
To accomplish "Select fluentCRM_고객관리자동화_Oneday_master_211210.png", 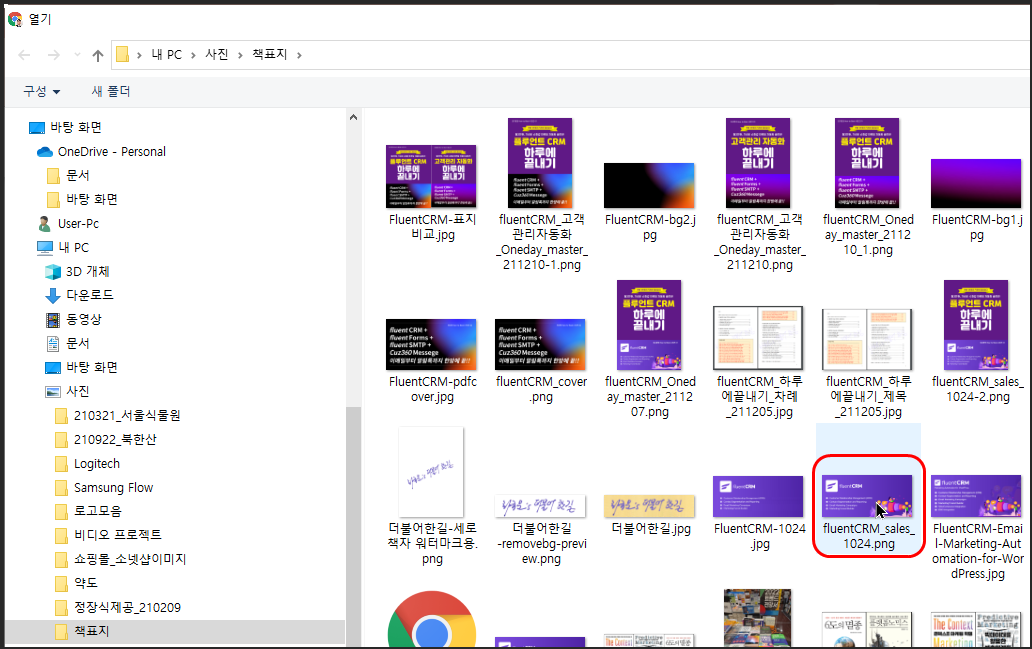I will [x=759, y=195].
